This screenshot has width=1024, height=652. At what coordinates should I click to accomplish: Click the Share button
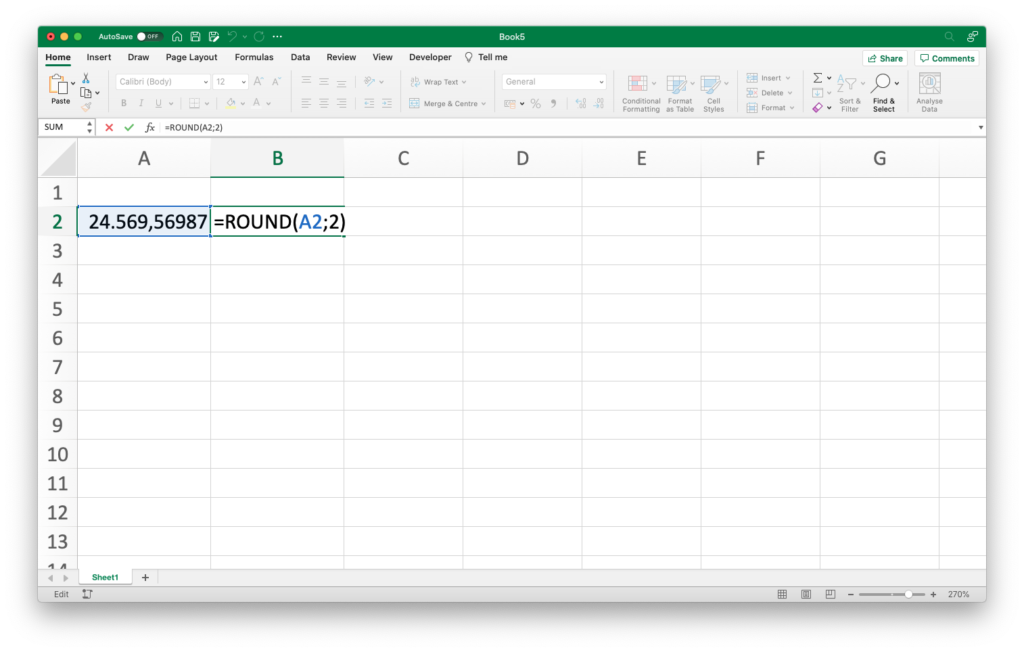coord(884,58)
